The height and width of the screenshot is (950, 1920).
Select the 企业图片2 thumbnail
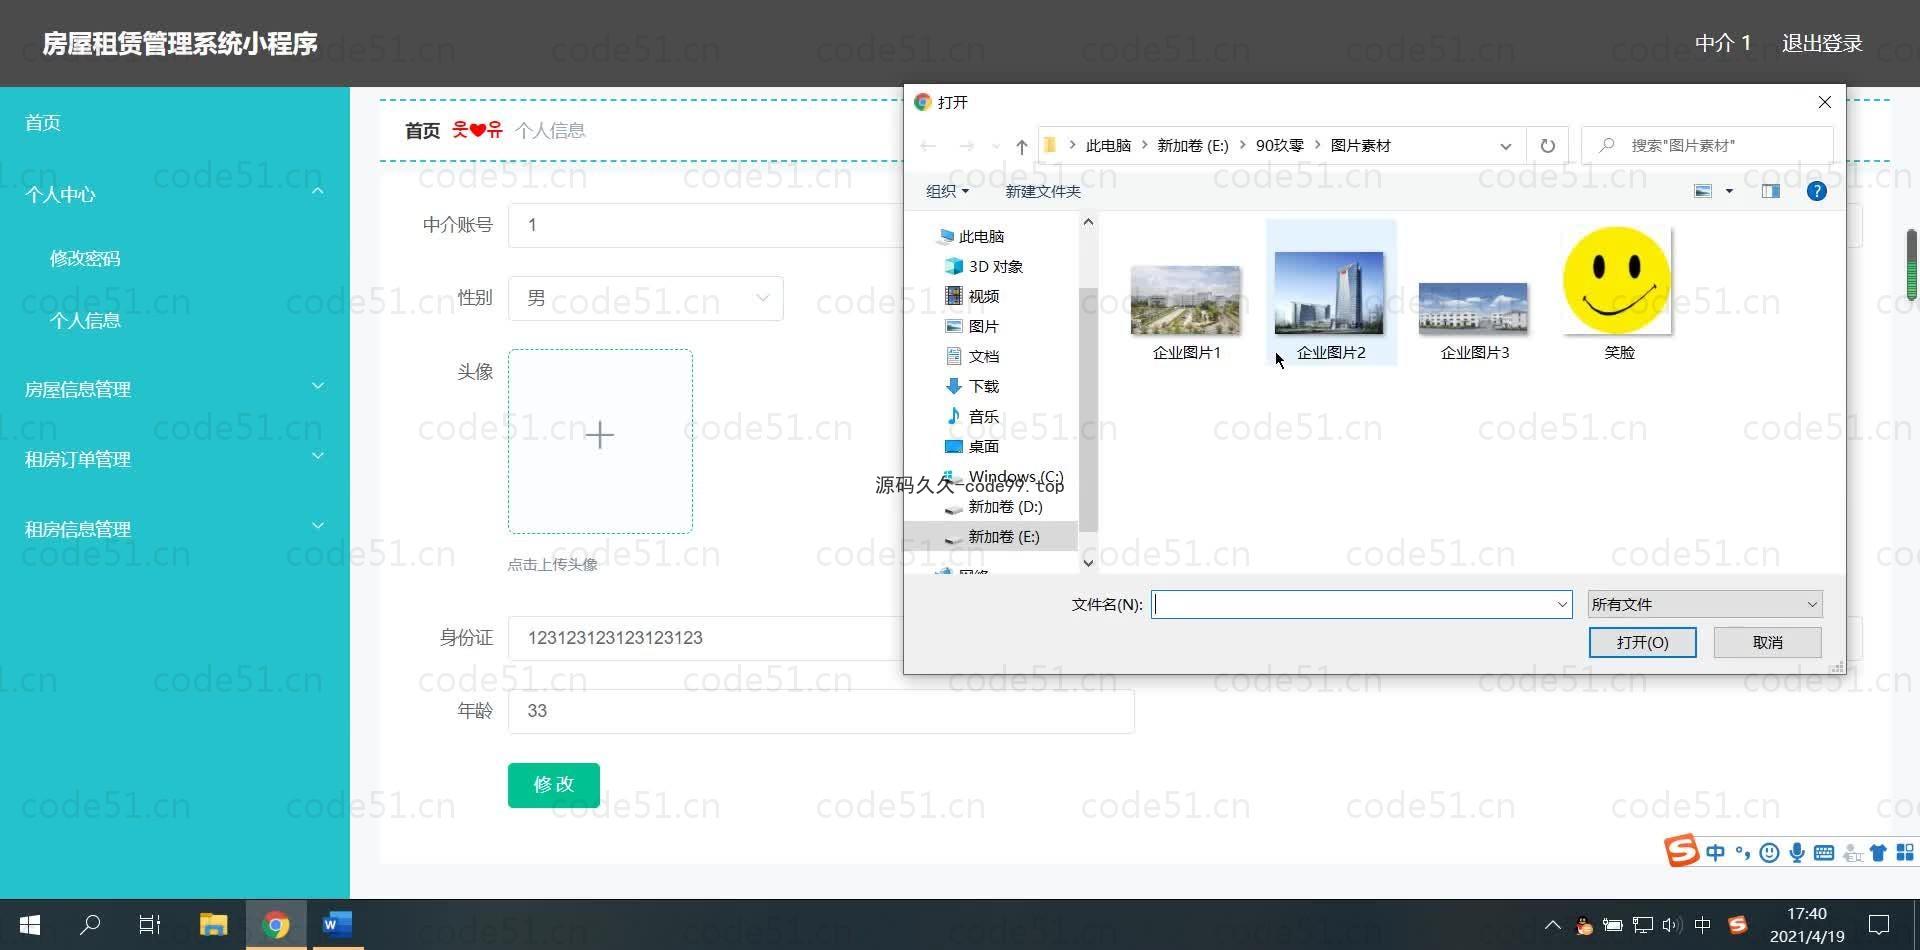1330,294
